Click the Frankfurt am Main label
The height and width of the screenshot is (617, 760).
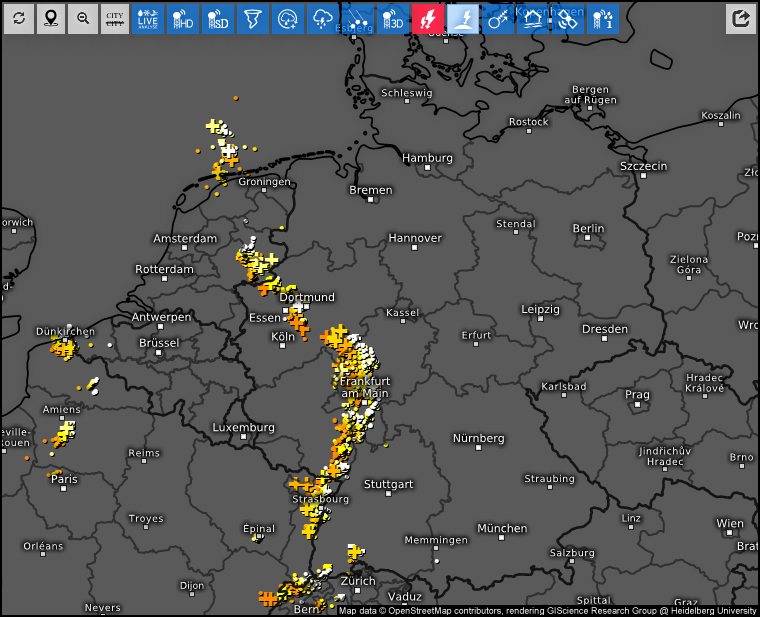[365, 387]
